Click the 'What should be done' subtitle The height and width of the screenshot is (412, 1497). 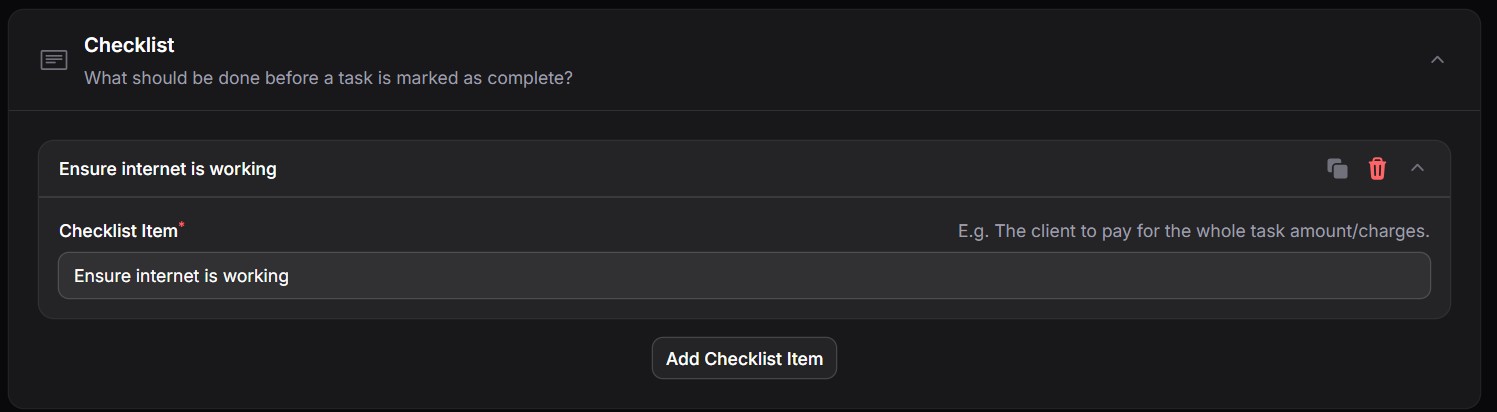(x=328, y=78)
